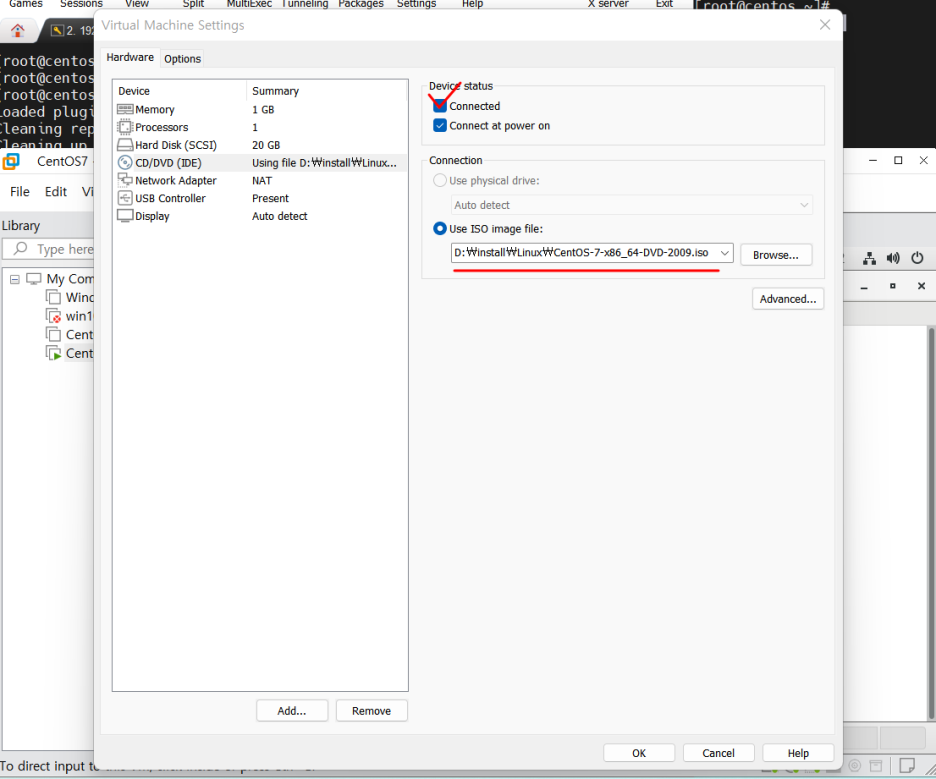Screen dimensions: 936x779
Task: Click the Auto detect display summary
Action: [279, 216]
